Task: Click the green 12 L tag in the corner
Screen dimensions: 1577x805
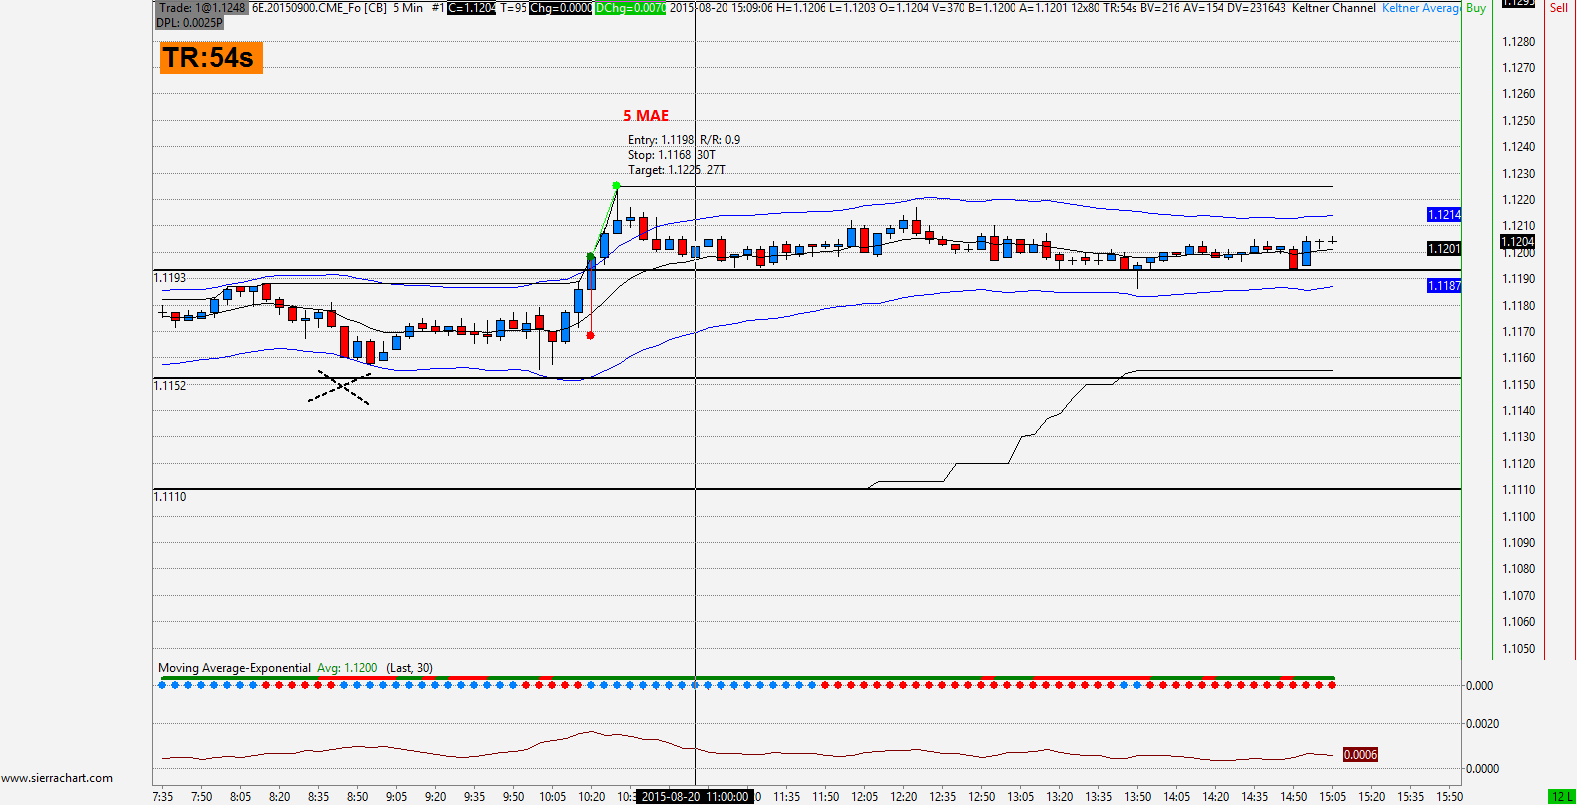Action: (1562, 797)
